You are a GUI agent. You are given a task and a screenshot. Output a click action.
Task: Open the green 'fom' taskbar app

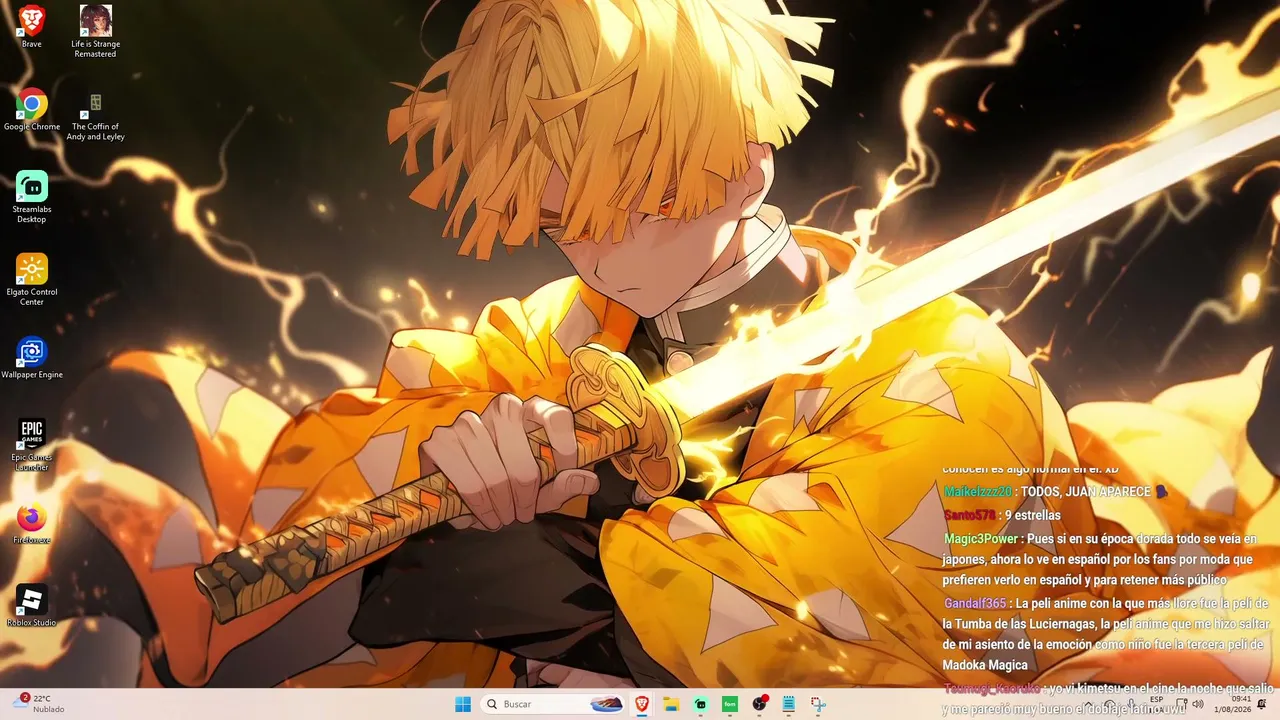click(730, 704)
